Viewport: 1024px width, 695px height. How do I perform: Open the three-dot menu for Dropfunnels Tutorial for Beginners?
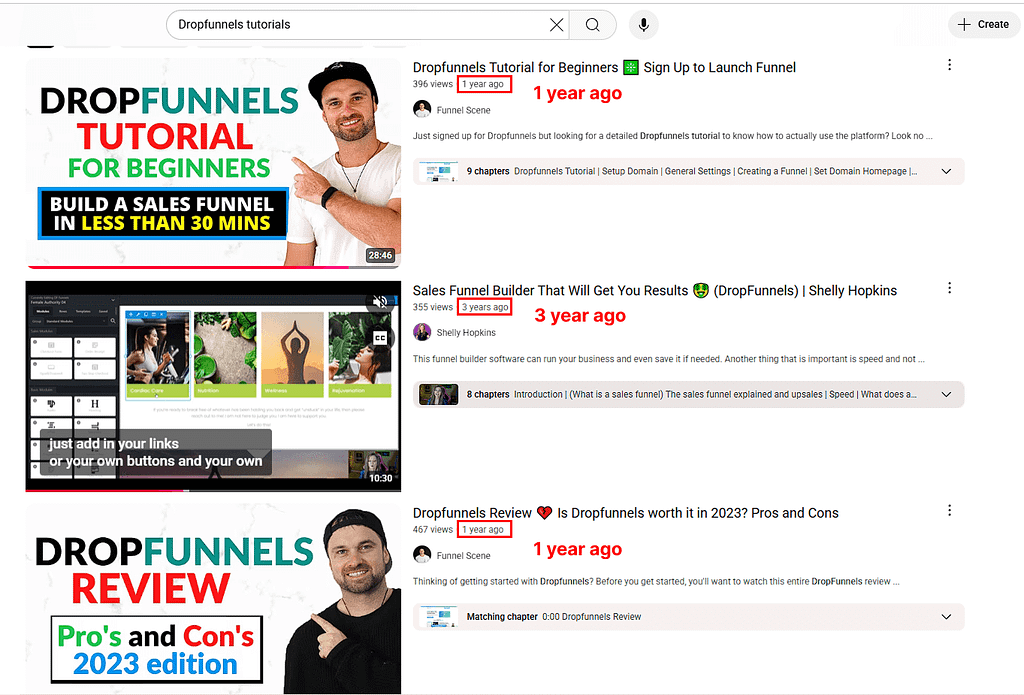click(x=950, y=65)
